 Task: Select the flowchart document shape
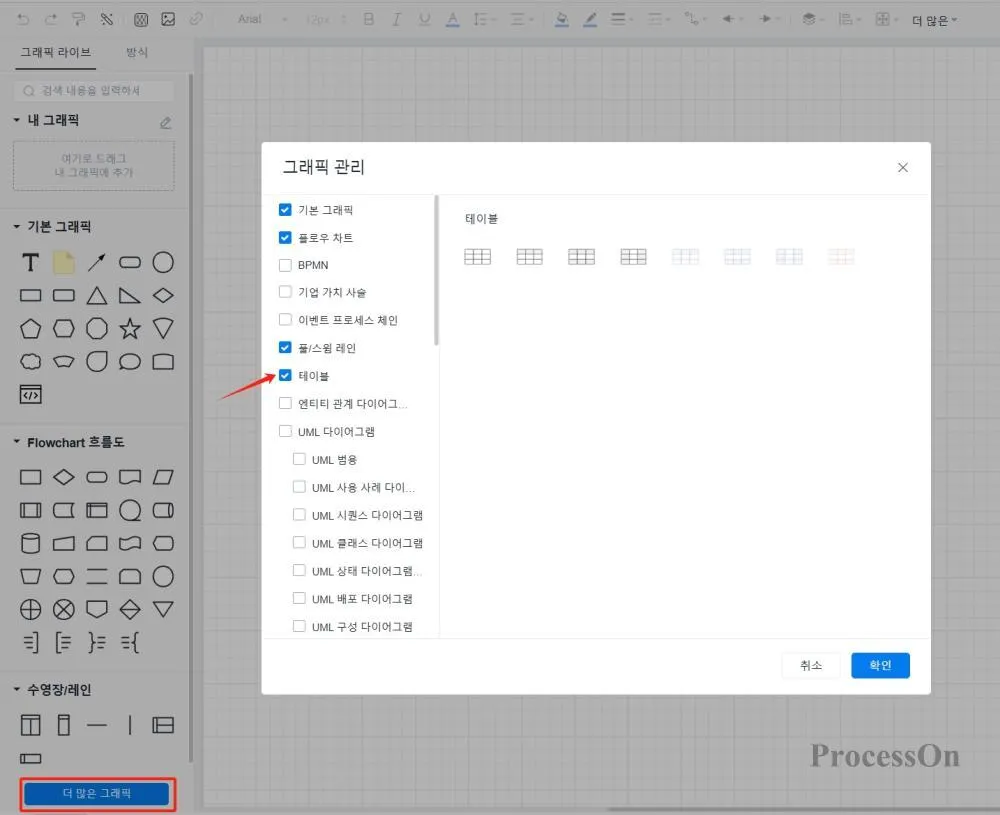[x=130, y=477]
